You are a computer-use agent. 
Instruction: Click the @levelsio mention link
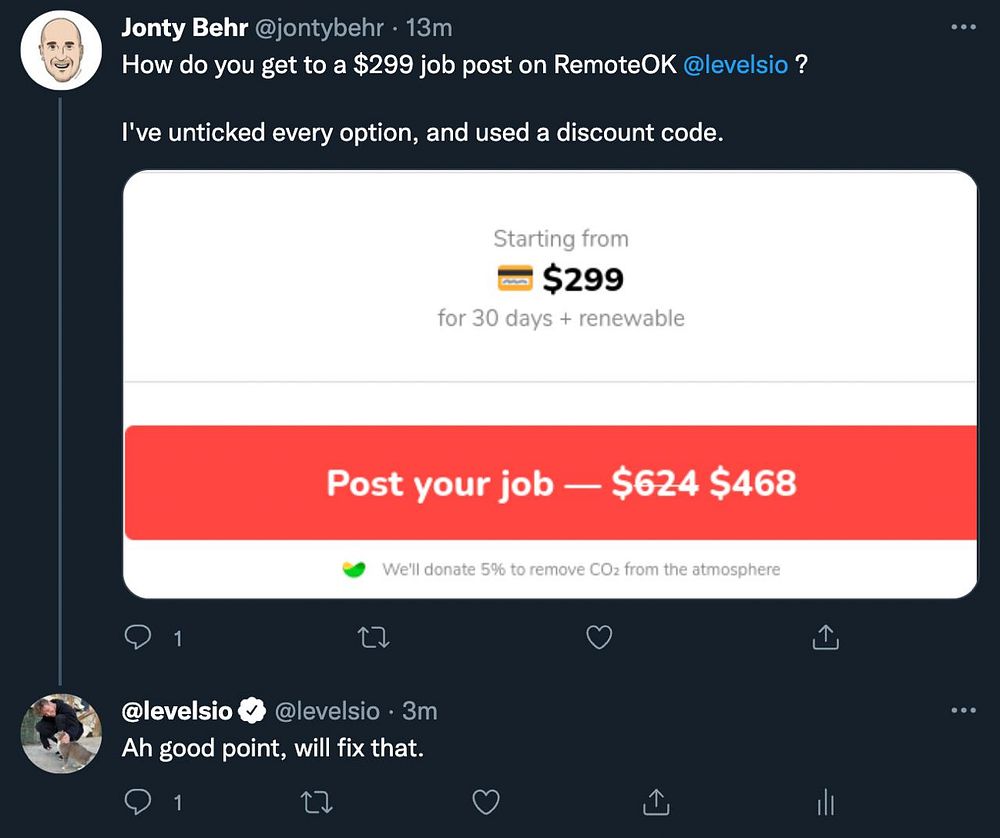tap(735, 68)
